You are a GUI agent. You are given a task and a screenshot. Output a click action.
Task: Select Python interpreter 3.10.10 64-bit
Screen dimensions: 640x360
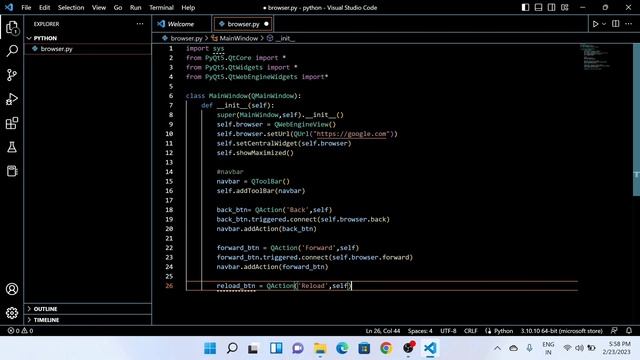pyautogui.click(x=562, y=331)
